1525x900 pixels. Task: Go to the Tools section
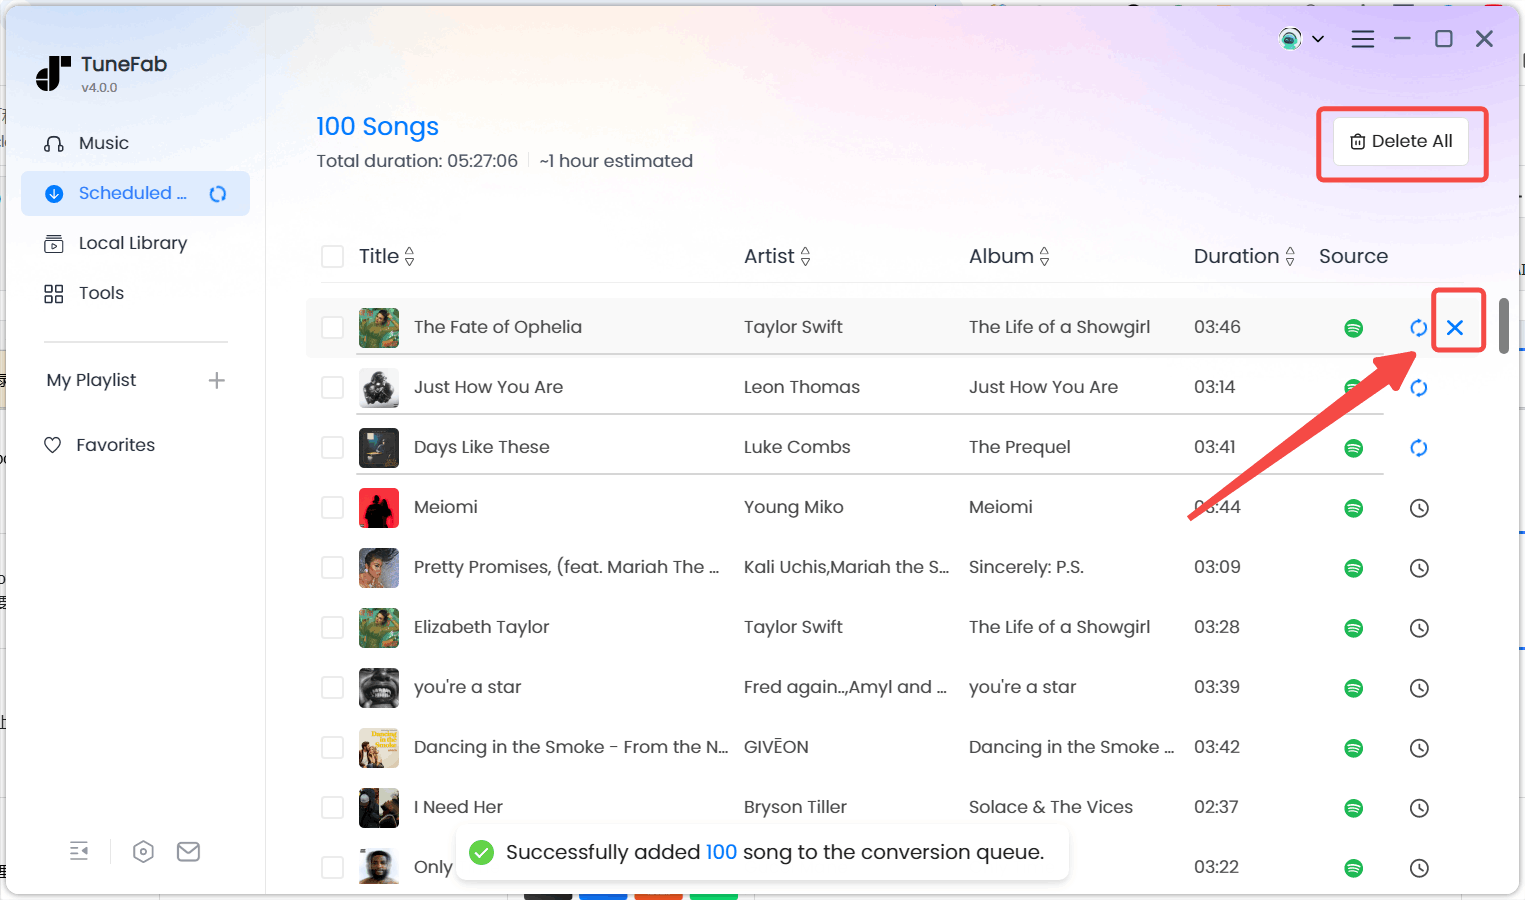pos(101,294)
